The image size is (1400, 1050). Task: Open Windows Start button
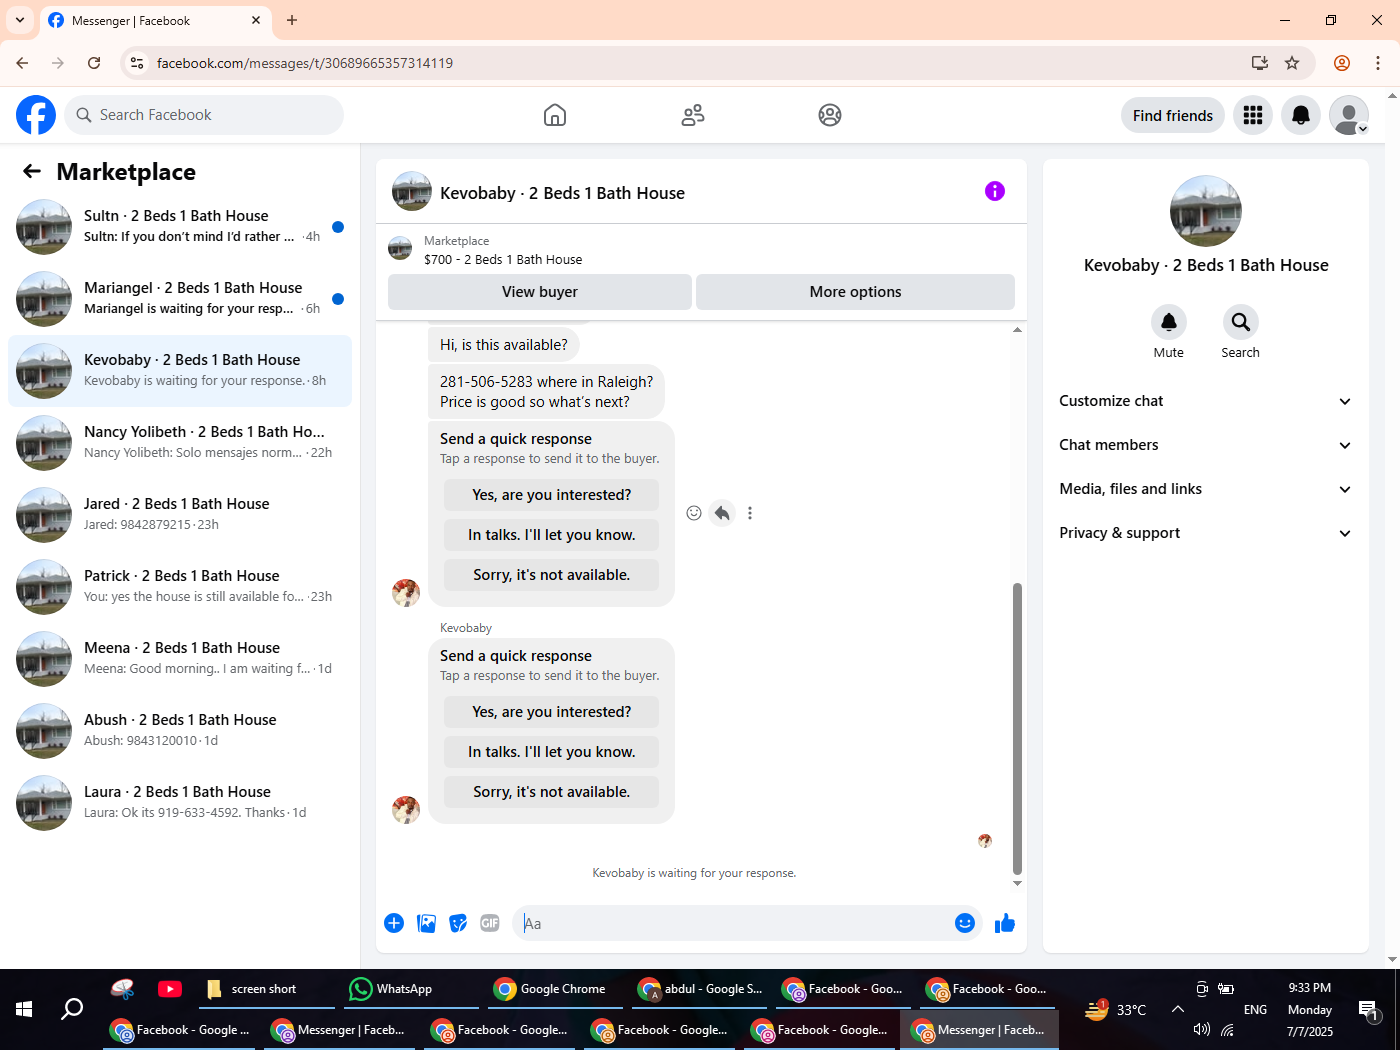click(24, 1009)
